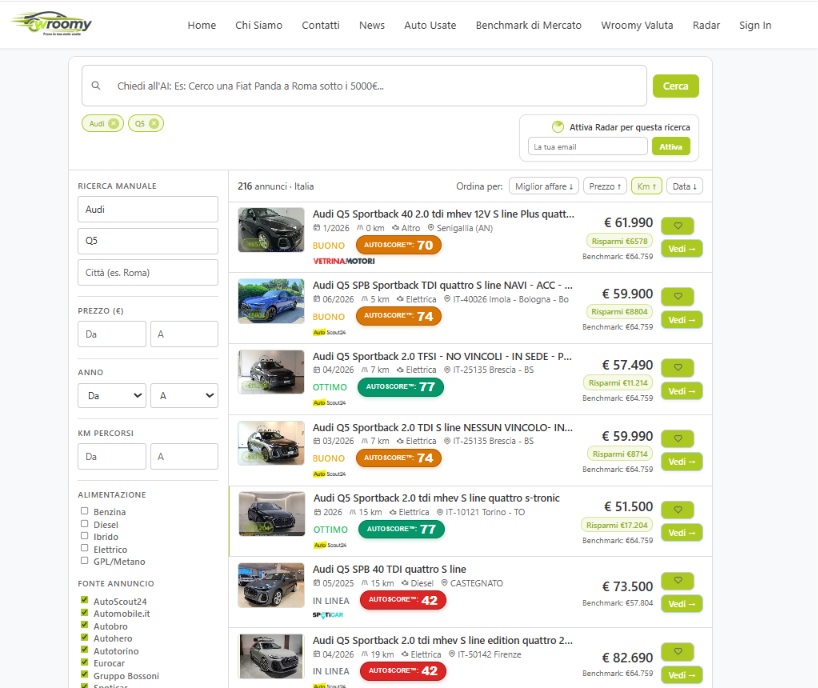
Task: Click Attiva to enable Radar
Action: click(x=671, y=147)
